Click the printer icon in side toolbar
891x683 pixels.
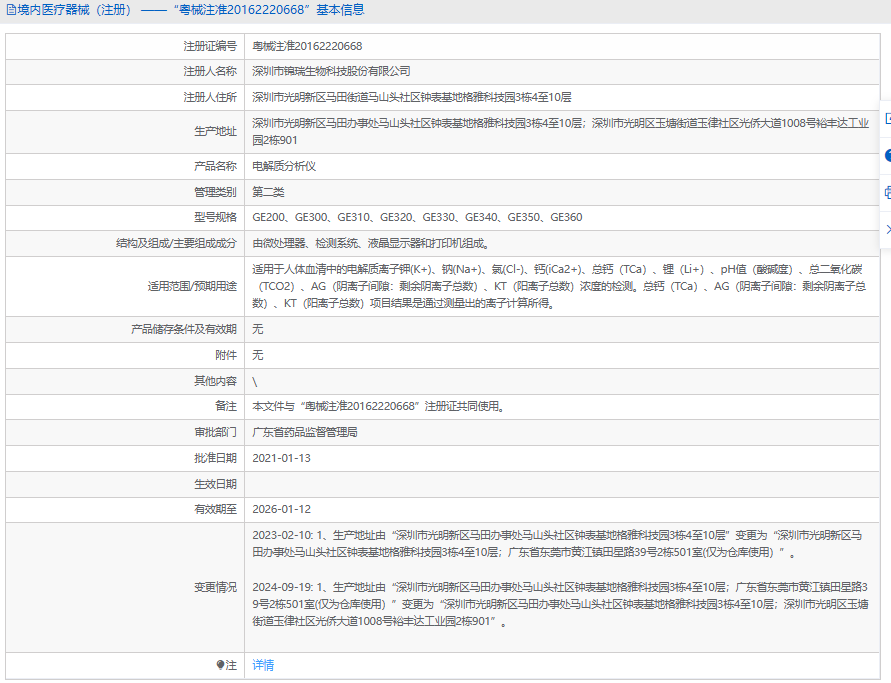pos(887,192)
